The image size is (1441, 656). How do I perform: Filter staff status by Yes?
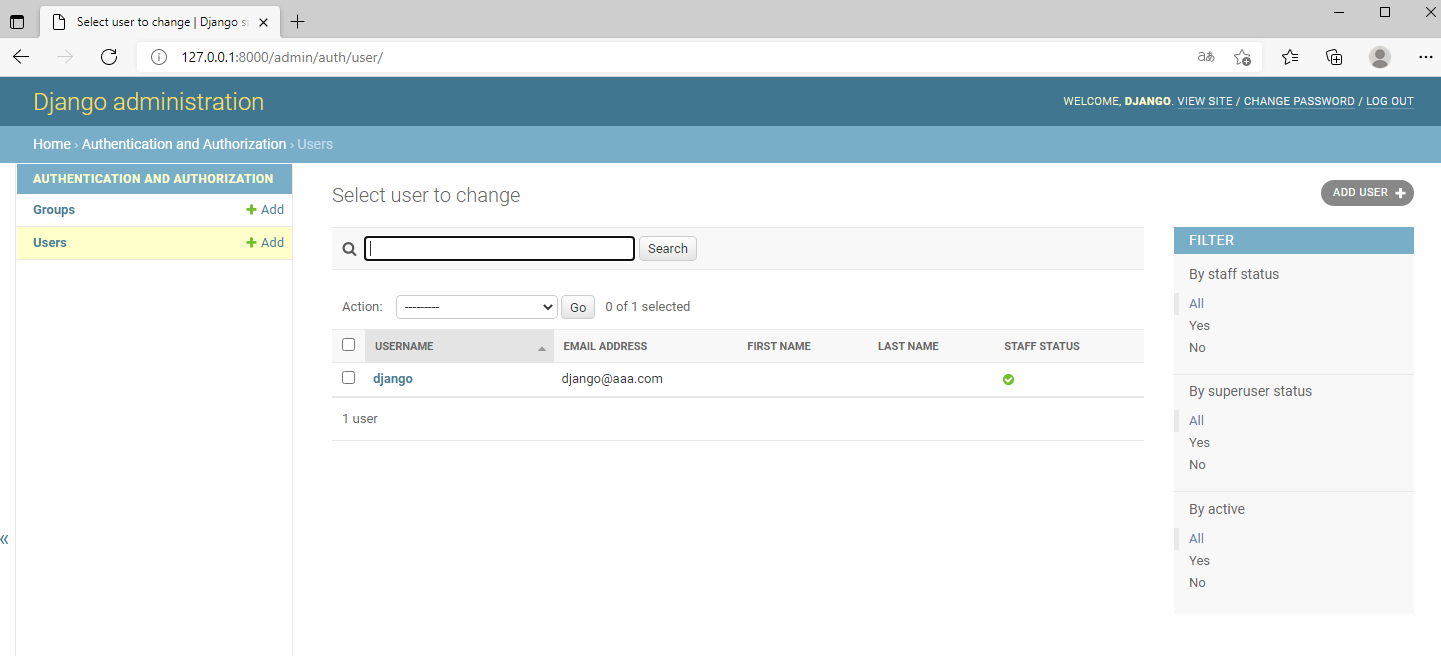pyautogui.click(x=1199, y=326)
